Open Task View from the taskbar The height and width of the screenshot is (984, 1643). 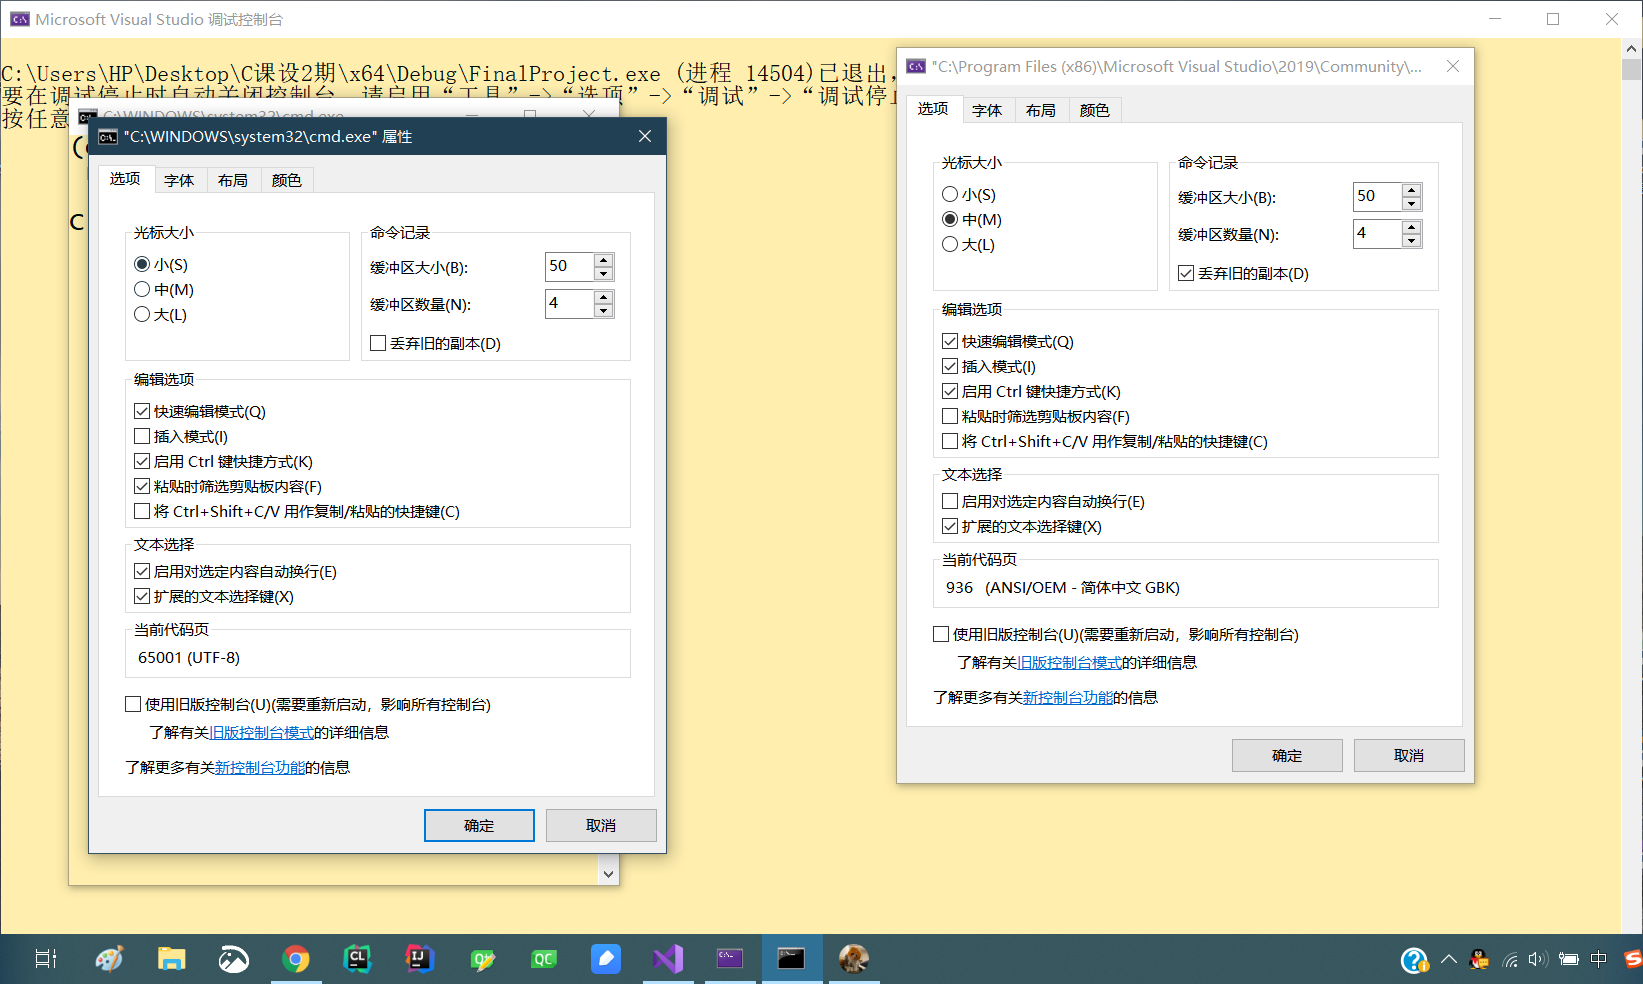pos(46,959)
